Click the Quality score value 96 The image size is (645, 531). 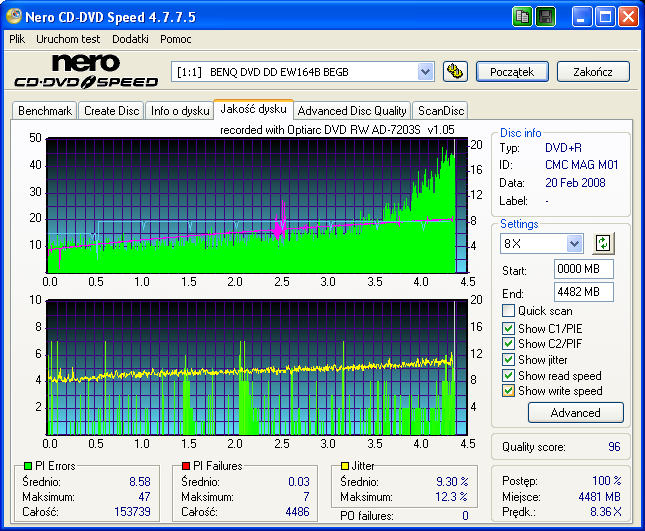point(614,446)
